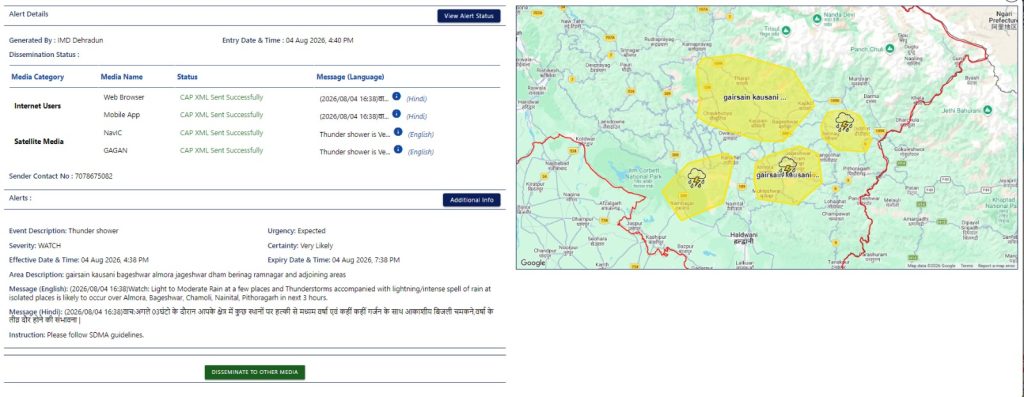
Task: Open the Additional Info button
Action: point(472,200)
